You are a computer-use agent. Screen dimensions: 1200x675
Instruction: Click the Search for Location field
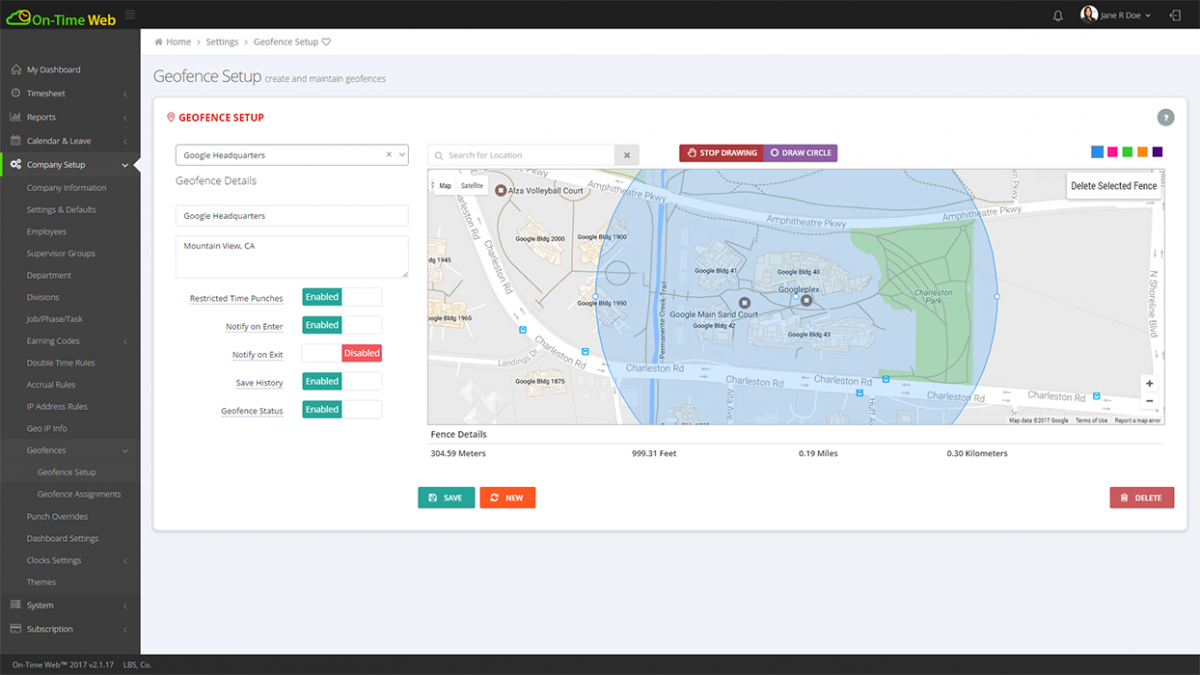(521, 155)
